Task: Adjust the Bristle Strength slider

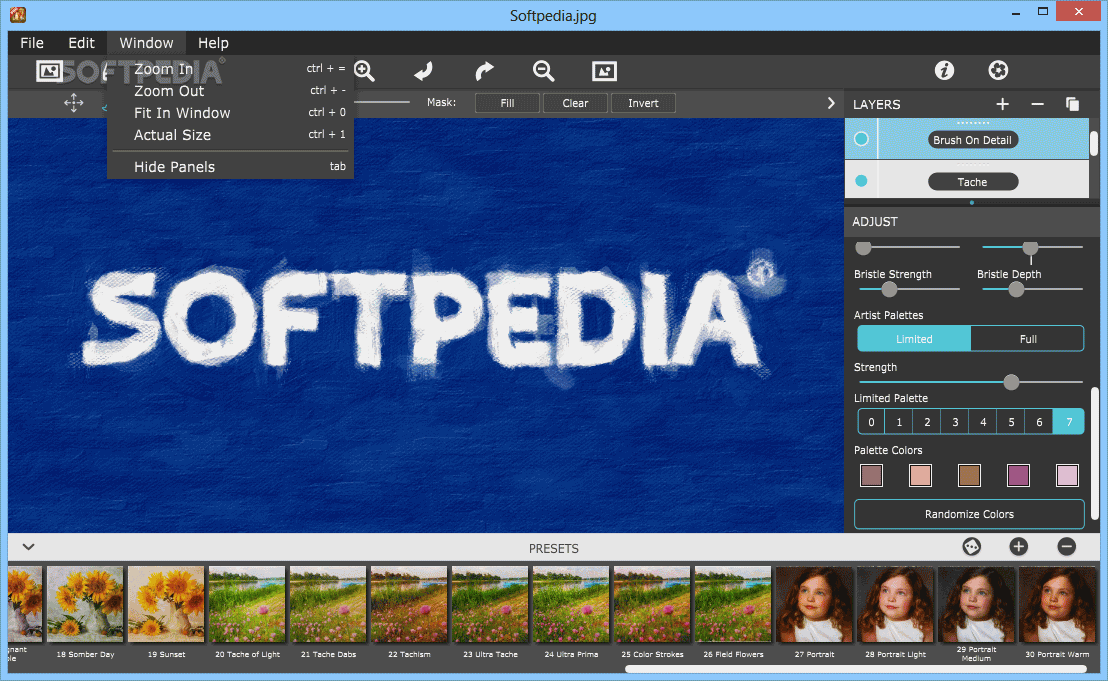Action: tap(889, 289)
